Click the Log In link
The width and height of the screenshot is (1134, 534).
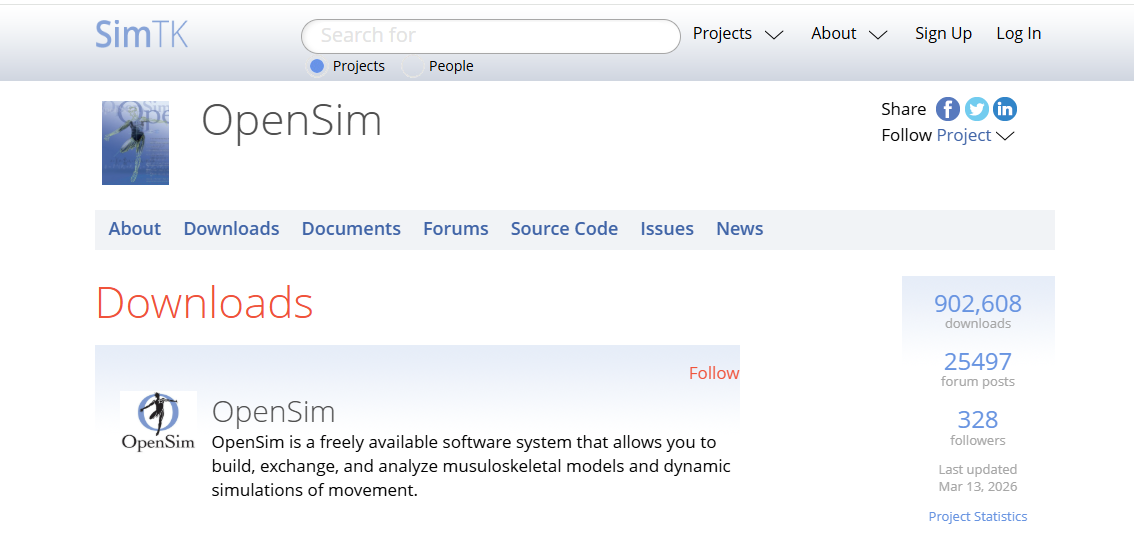coord(1019,33)
